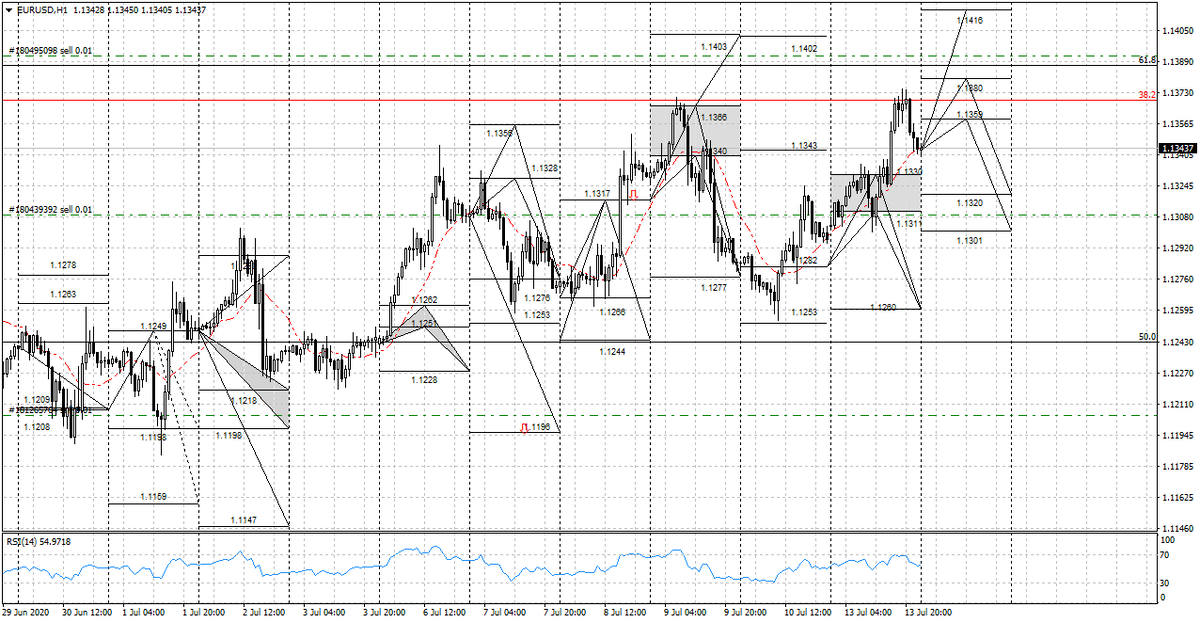Viewport: 1200px width, 623px height.
Task: Select the 1.1263 level label
Action: pos(63,295)
